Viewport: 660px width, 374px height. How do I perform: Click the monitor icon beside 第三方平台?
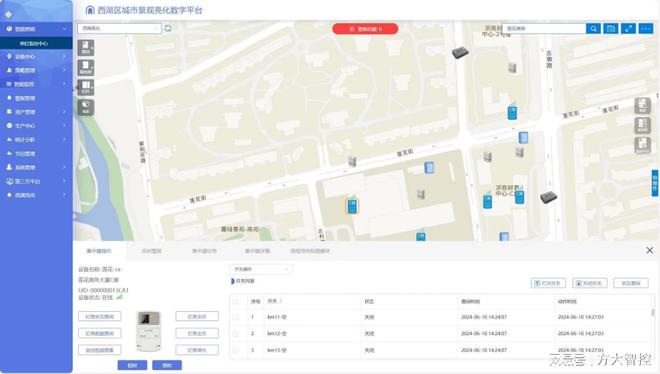(10, 181)
